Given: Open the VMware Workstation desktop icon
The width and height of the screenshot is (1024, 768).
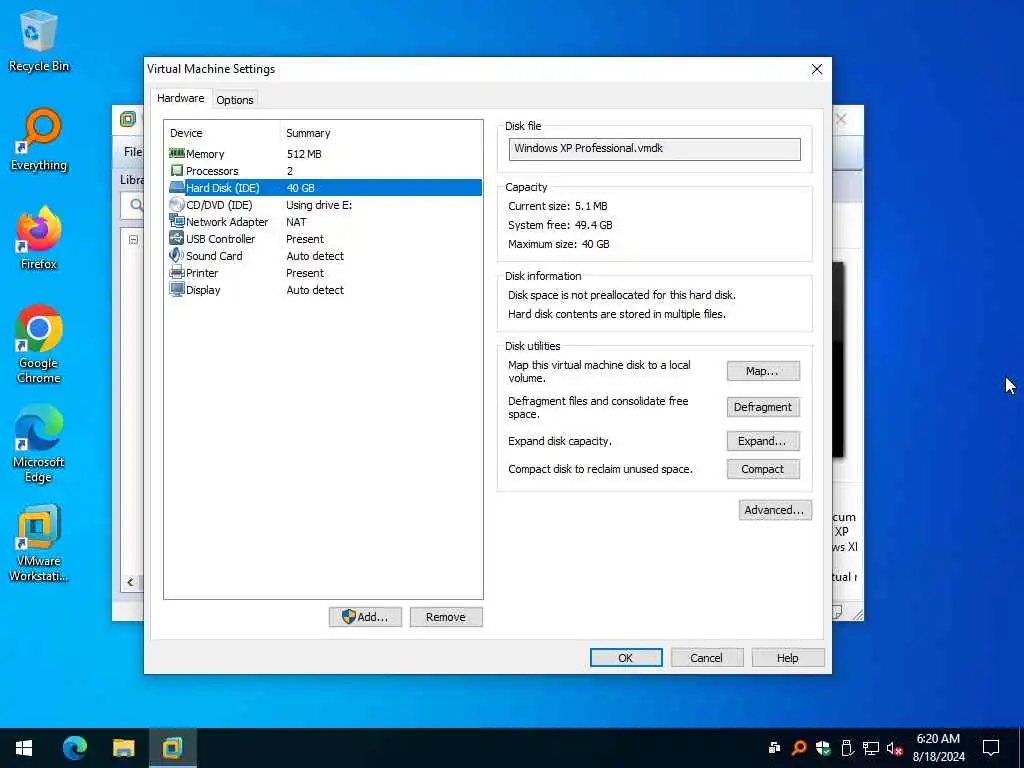Looking at the screenshot, I should 39,543.
